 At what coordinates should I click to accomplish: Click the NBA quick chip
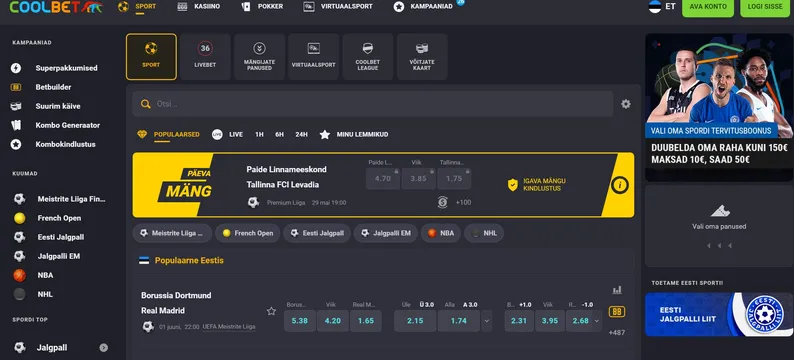pos(441,233)
